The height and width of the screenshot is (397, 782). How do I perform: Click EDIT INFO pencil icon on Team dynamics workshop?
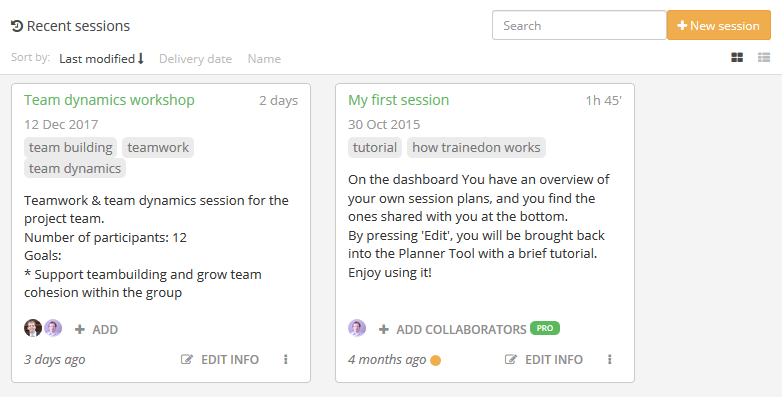(187, 359)
